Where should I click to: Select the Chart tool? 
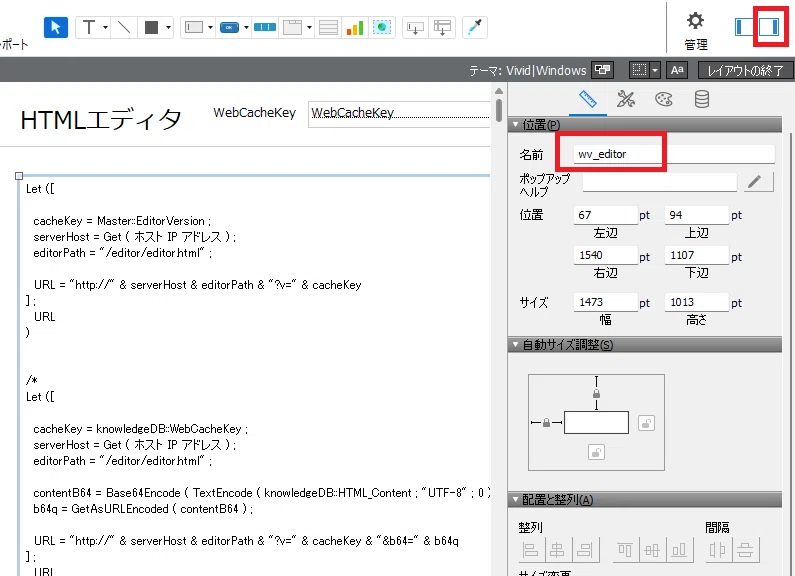click(355, 27)
